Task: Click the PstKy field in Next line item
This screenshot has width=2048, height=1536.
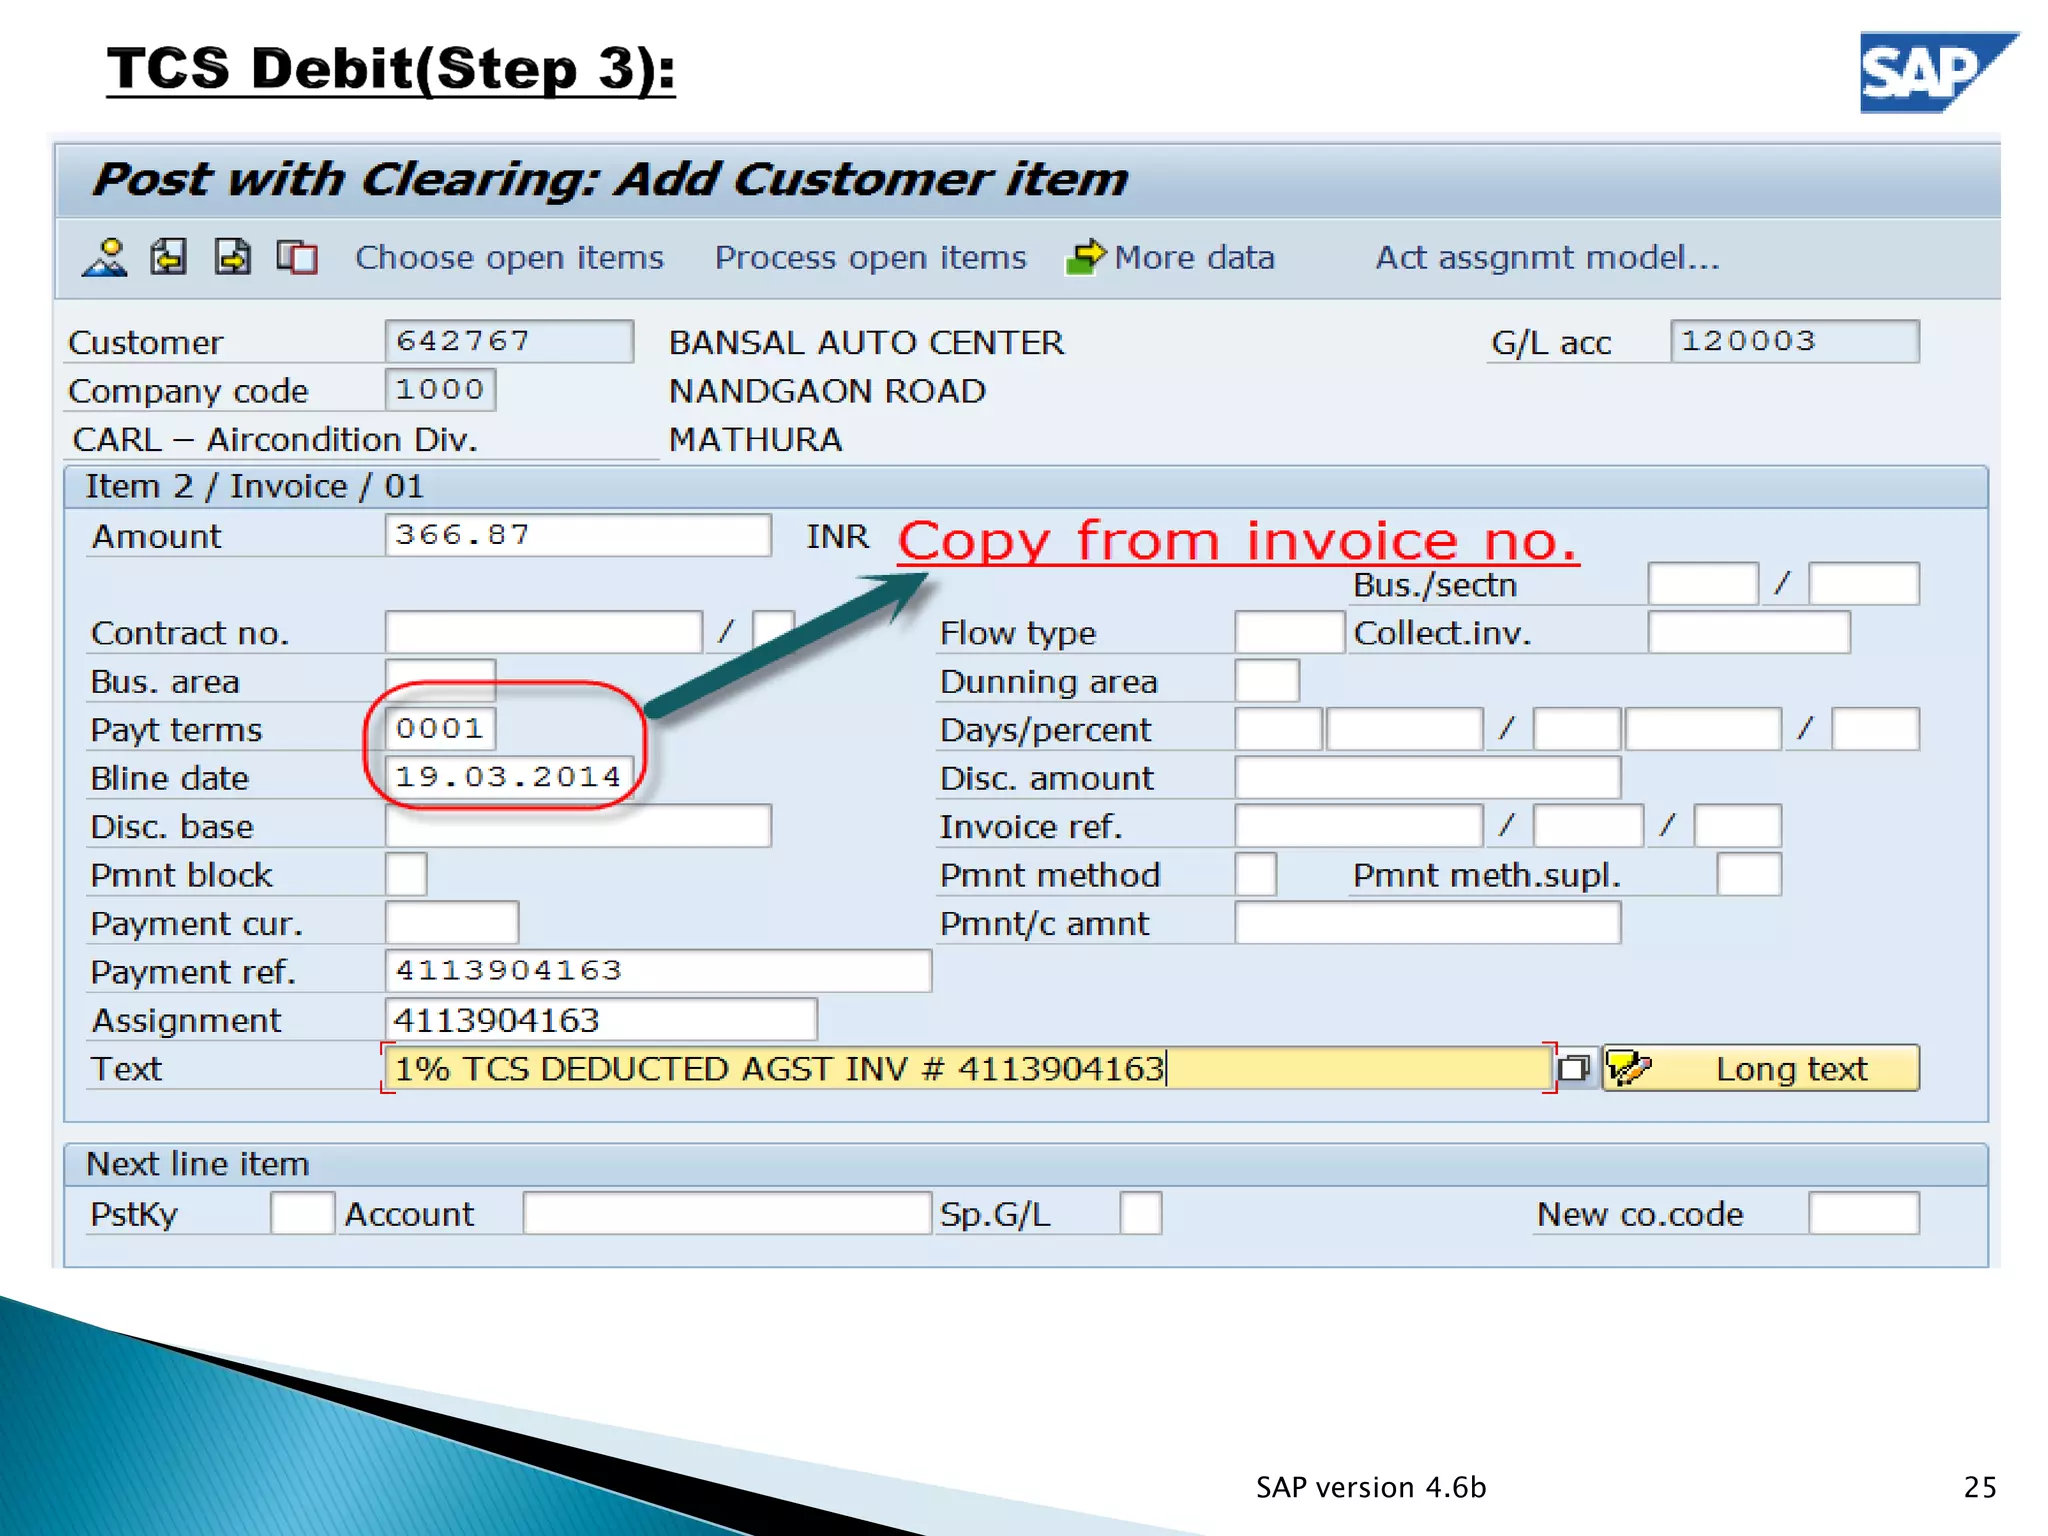Action: point(302,1213)
